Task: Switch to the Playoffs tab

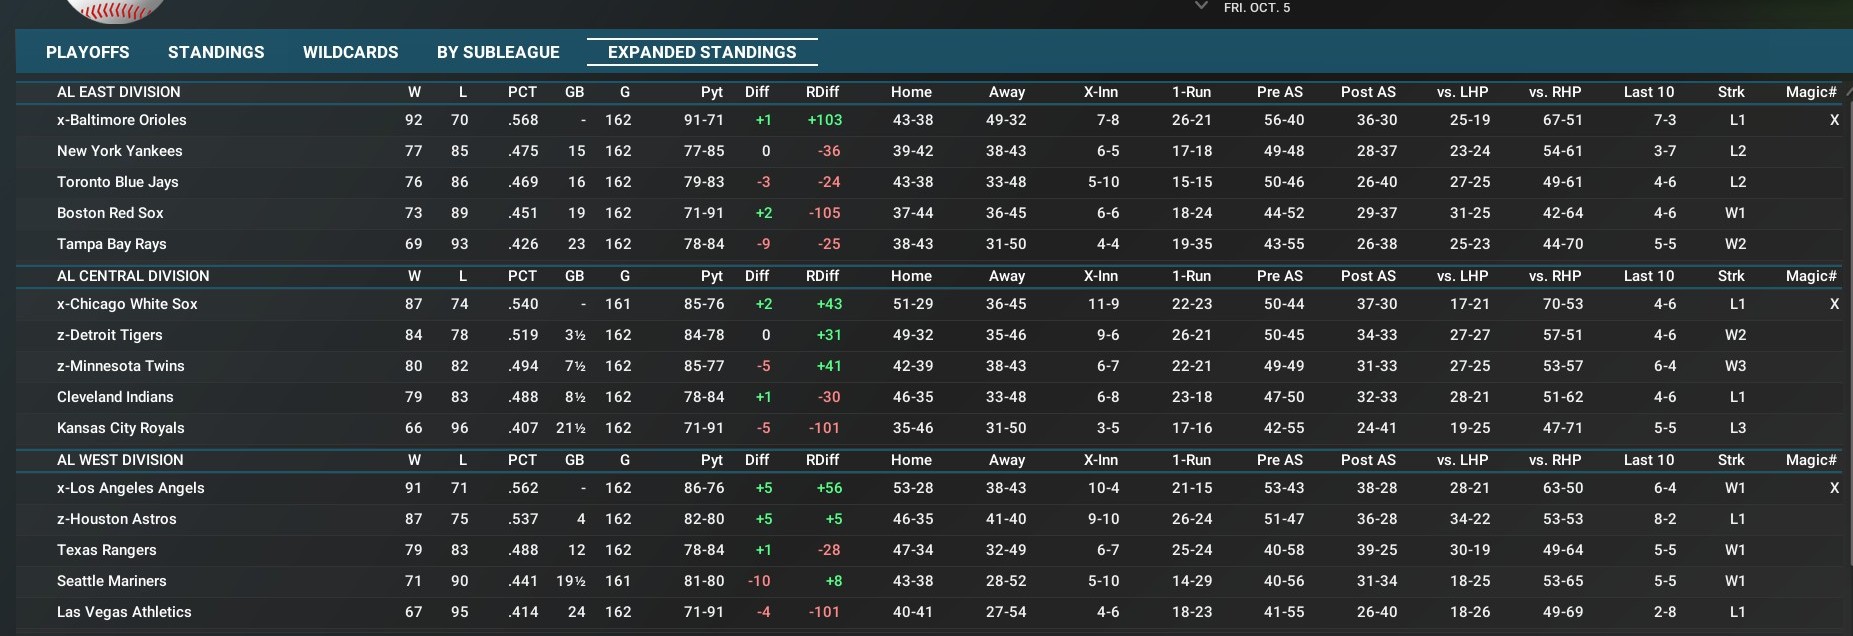Action: coord(87,52)
